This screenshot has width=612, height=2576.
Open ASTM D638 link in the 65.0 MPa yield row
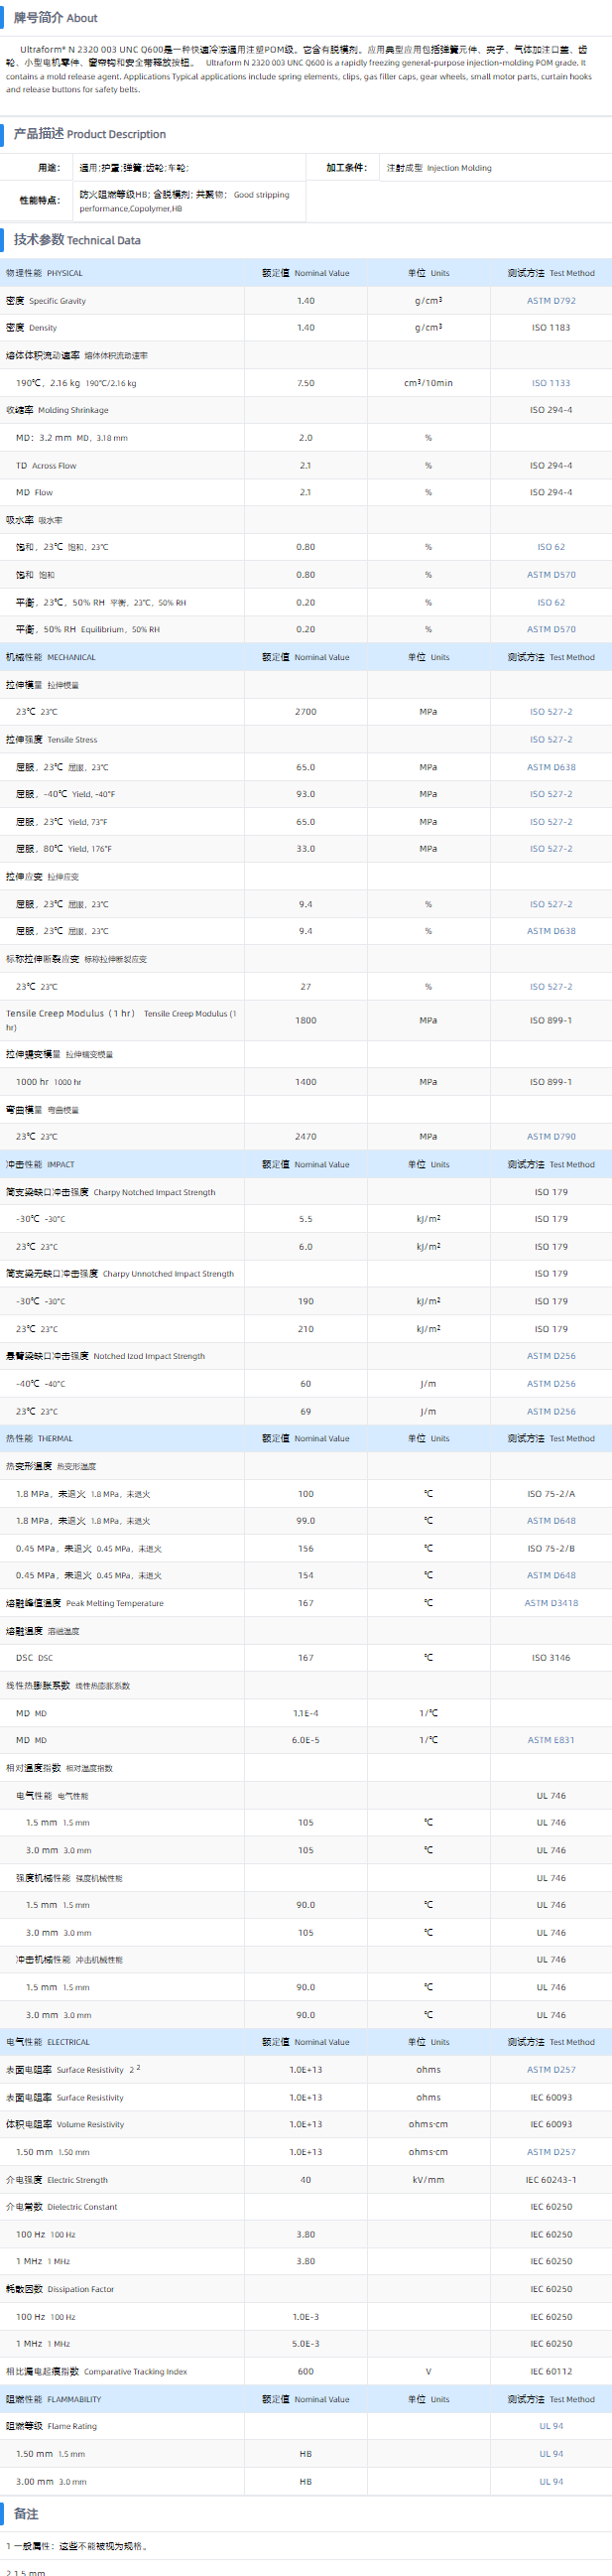tap(551, 767)
